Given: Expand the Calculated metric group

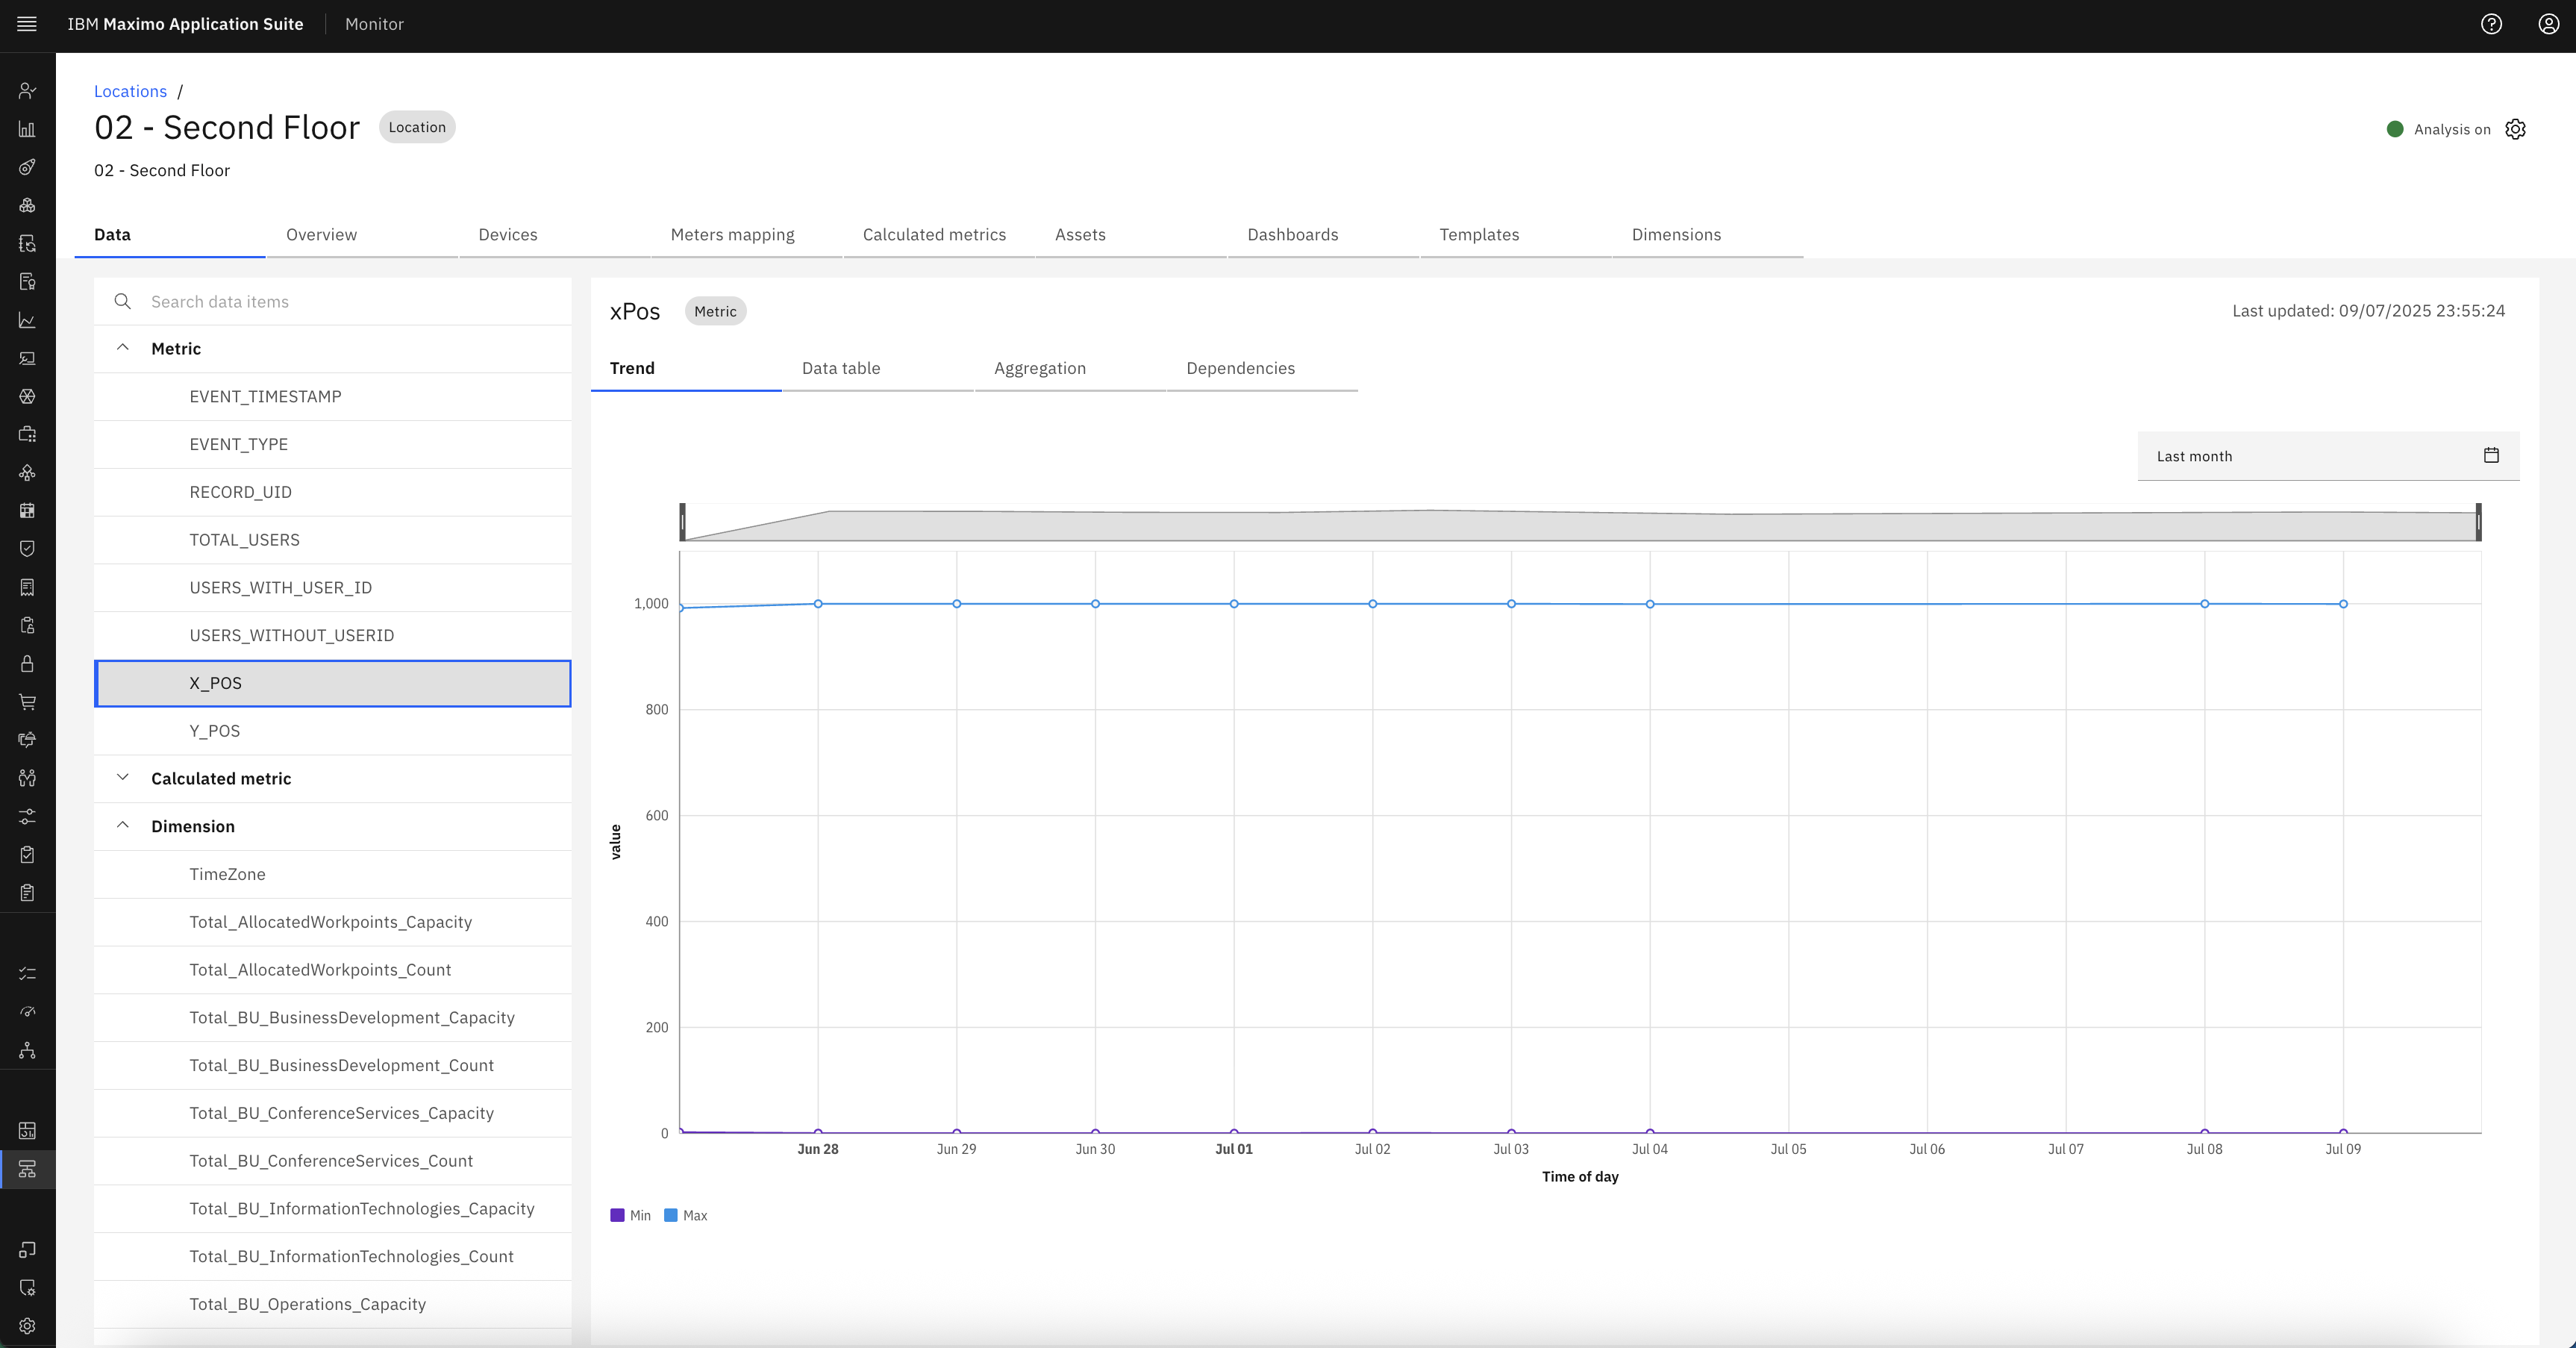Looking at the screenshot, I should 123,777.
